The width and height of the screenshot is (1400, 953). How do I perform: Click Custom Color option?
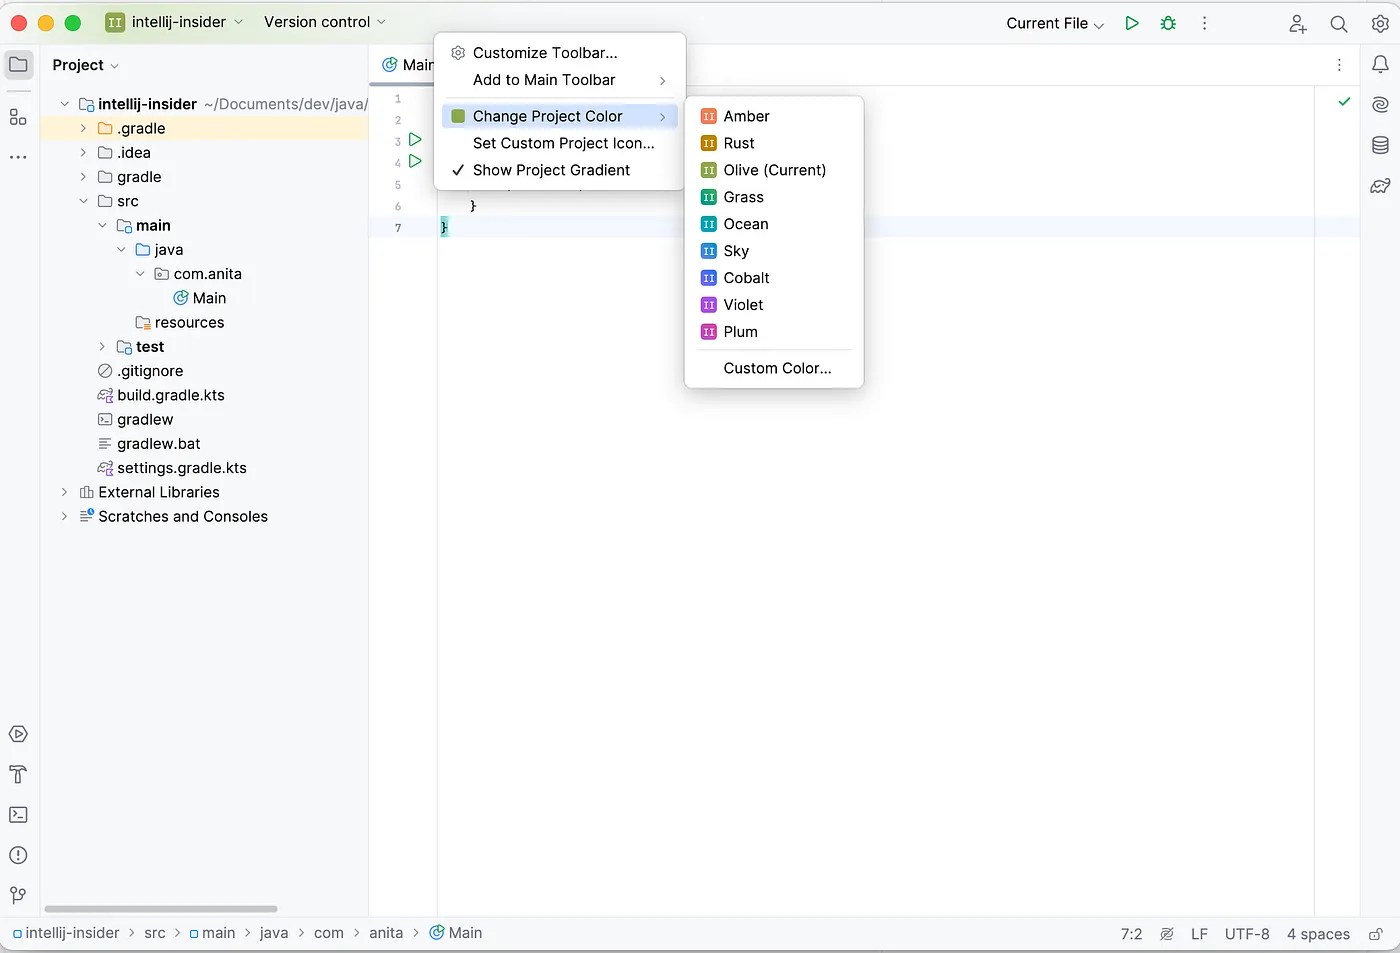click(777, 368)
